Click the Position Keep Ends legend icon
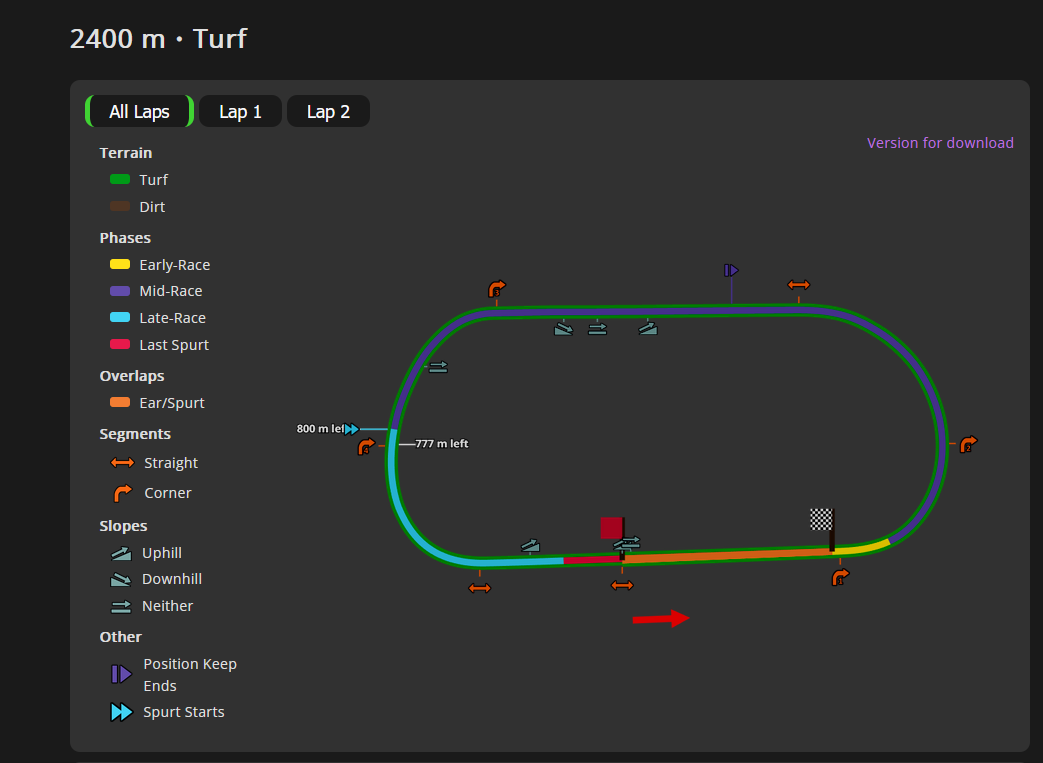This screenshot has width=1043, height=763. click(x=121, y=674)
